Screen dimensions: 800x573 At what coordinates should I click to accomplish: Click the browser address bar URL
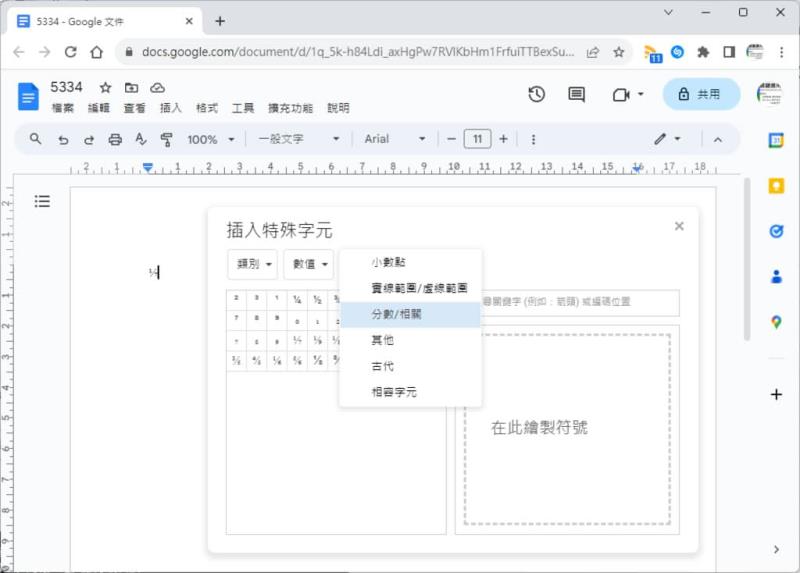pyautogui.click(x=357, y=52)
